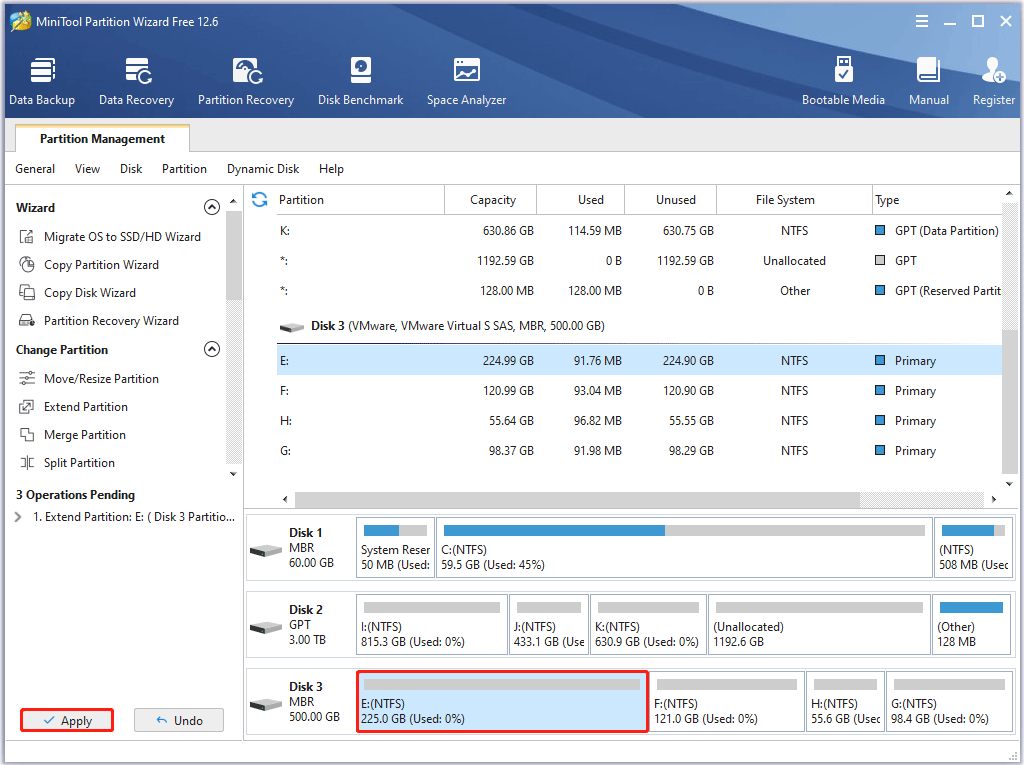The image size is (1024, 765).
Task: Sort by Used column header
Action: [x=581, y=199]
